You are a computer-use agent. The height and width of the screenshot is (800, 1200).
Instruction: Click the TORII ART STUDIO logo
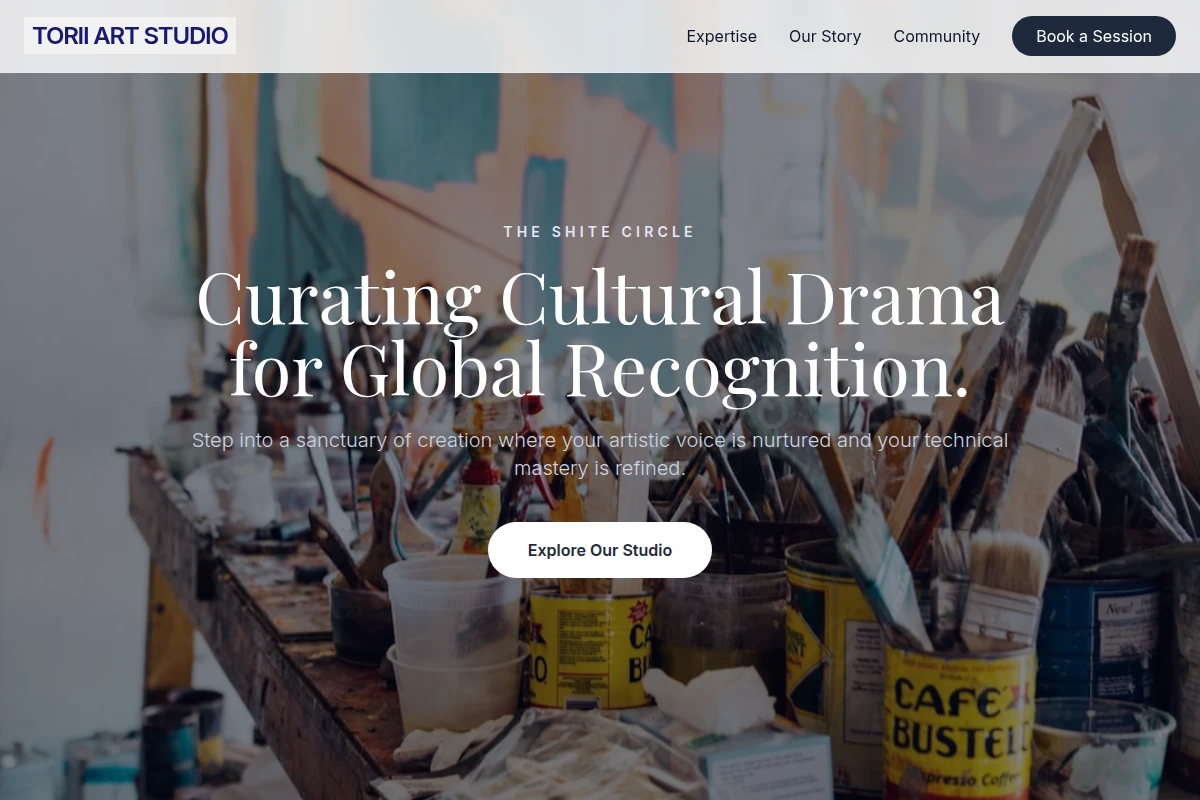[x=130, y=36]
